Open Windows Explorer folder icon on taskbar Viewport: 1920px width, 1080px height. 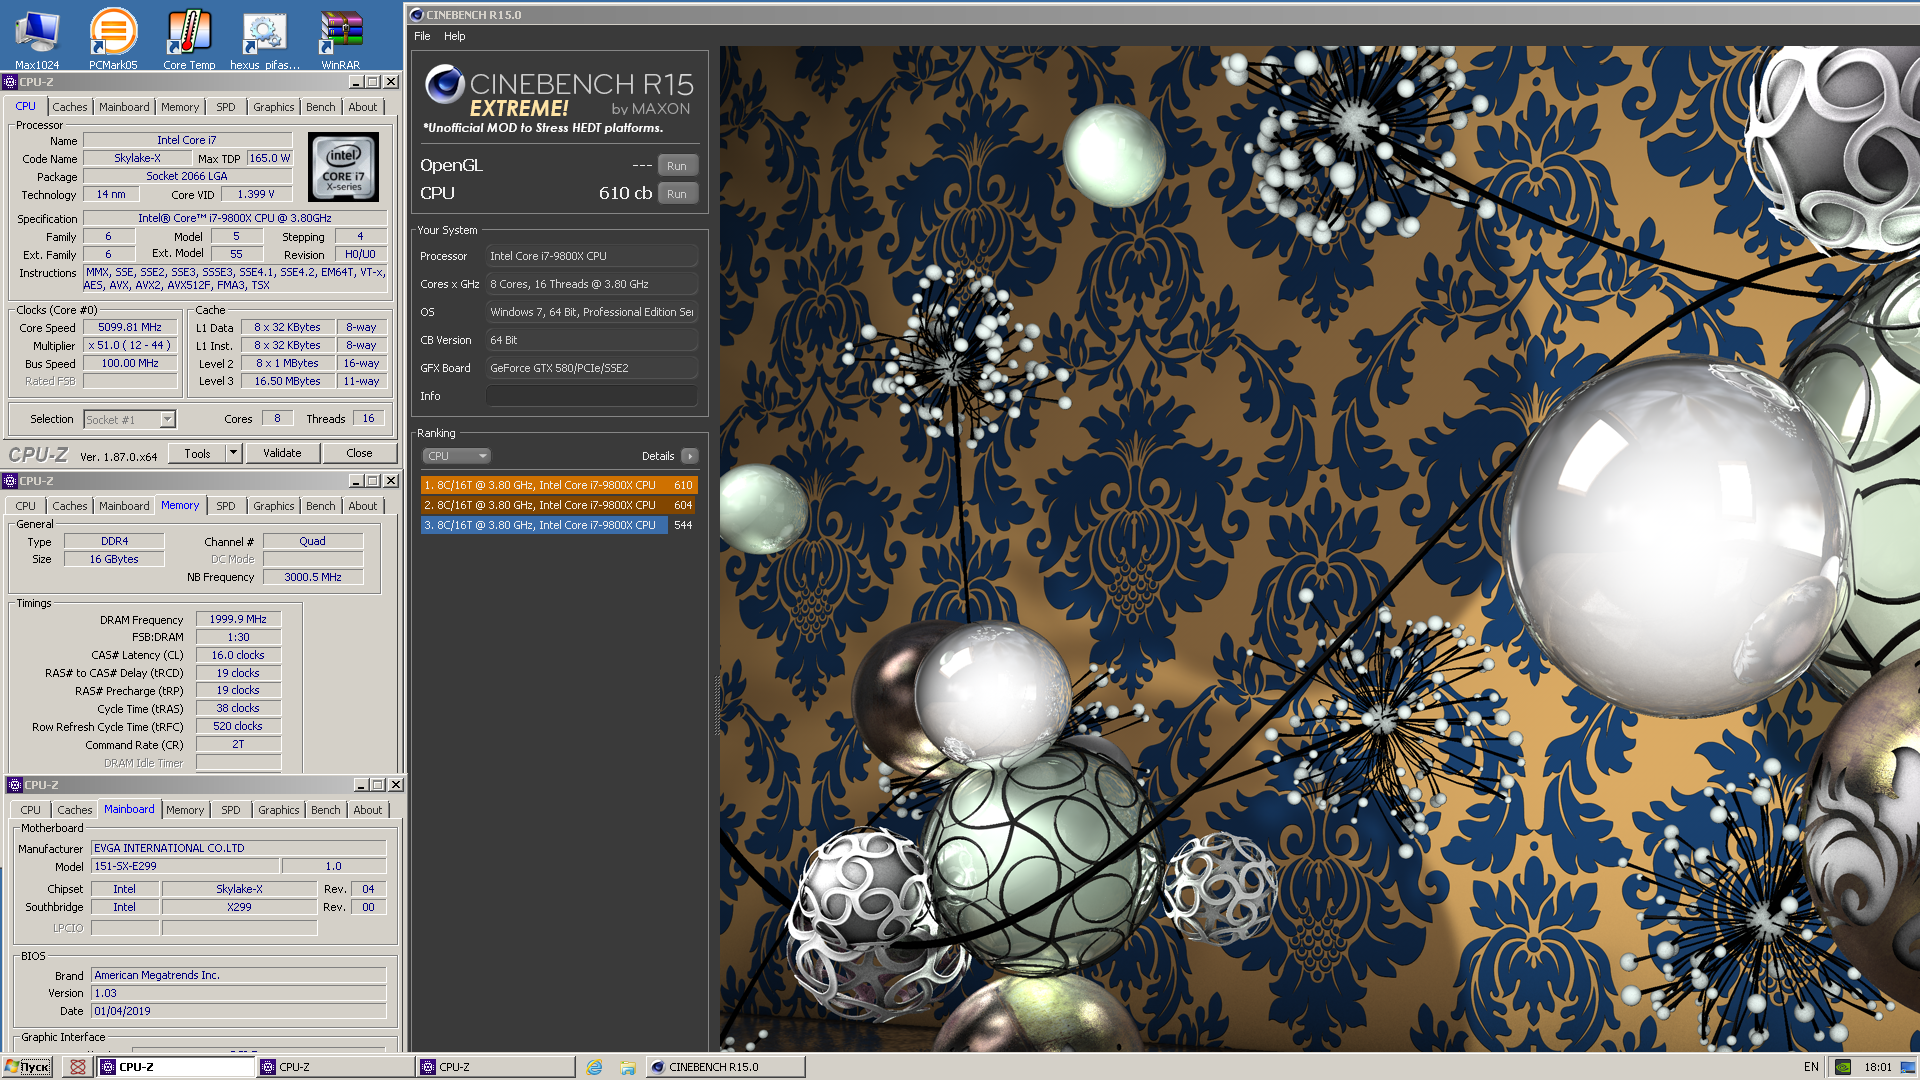tap(627, 1067)
